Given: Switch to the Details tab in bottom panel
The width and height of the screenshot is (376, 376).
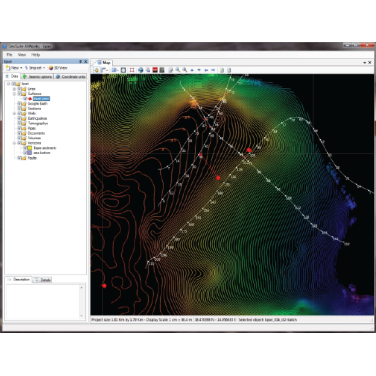Looking at the screenshot, I should [x=42, y=280].
